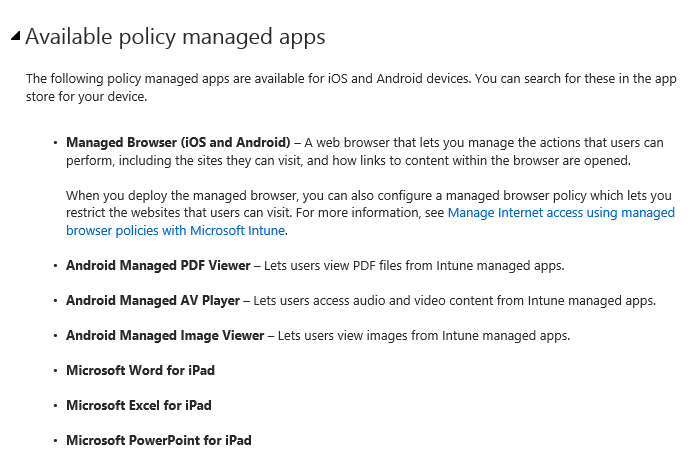
Task: Collapse the Available policy managed apps section
Action: tap(15, 36)
